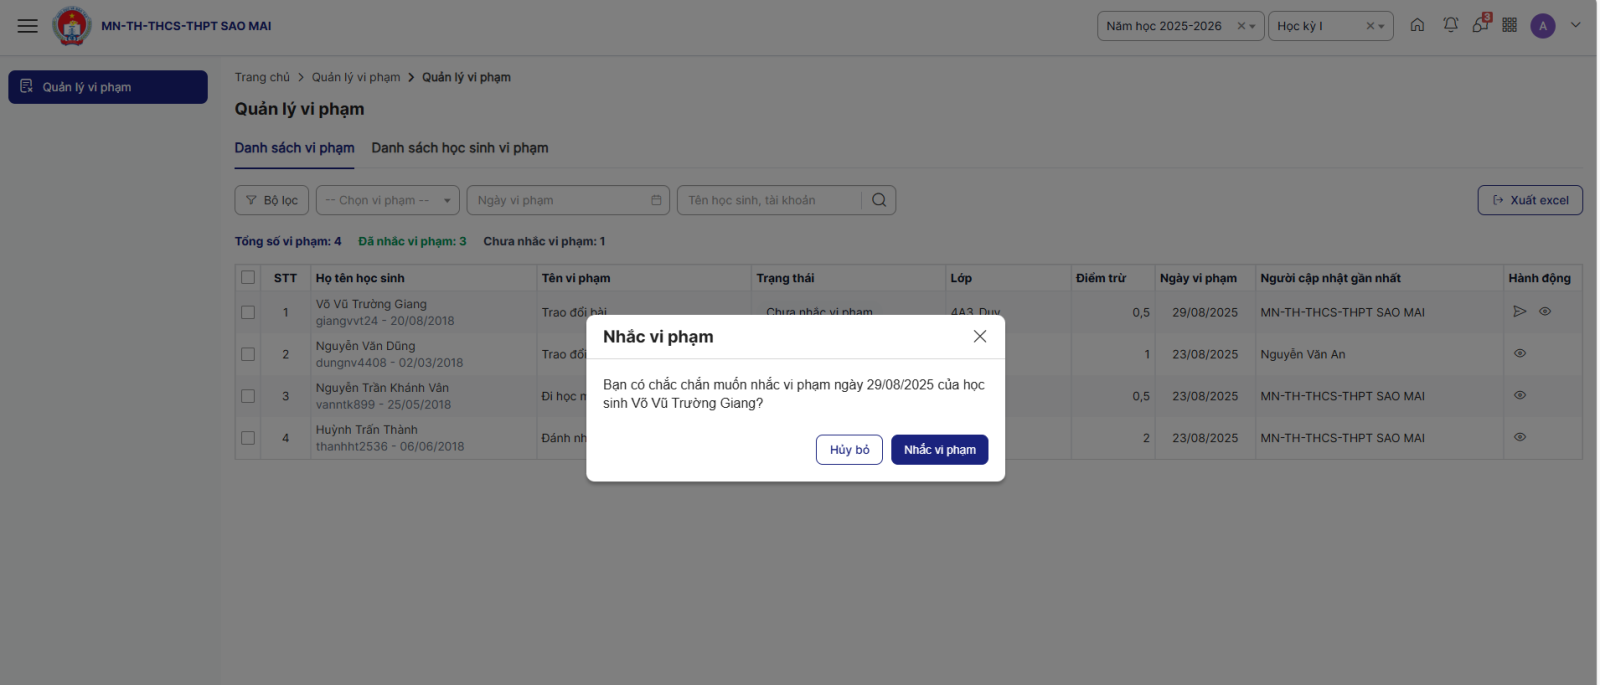Click send reminder icon for Võ Vũ Trường Giang

pyautogui.click(x=1519, y=312)
